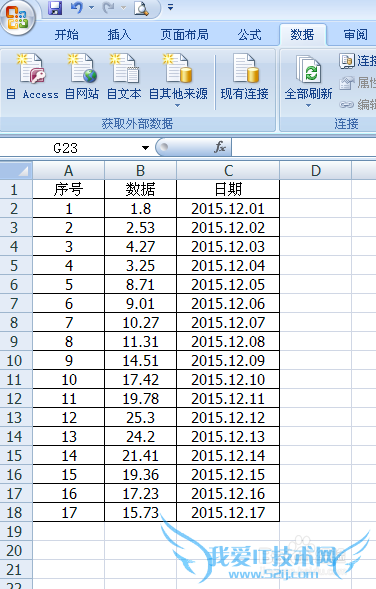This screenshot has width=376, height=589.
Task: Select cell containing 25.3
Action: tap(140, 417)
